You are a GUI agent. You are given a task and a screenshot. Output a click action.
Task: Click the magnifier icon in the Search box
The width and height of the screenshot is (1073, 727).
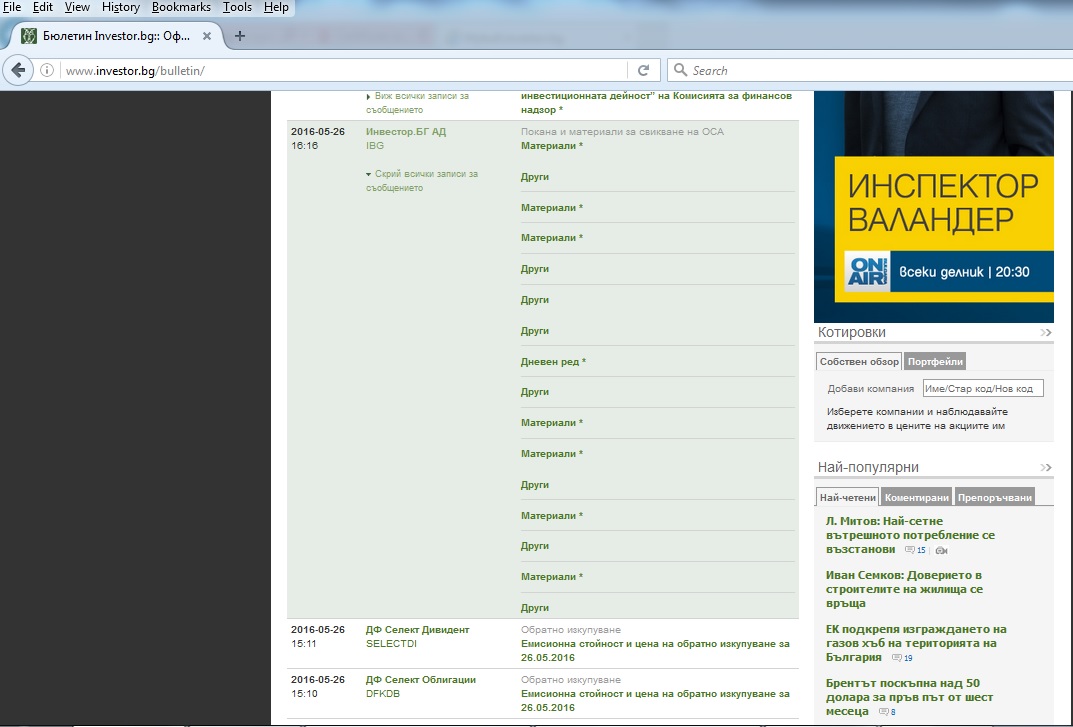[680, 70]
